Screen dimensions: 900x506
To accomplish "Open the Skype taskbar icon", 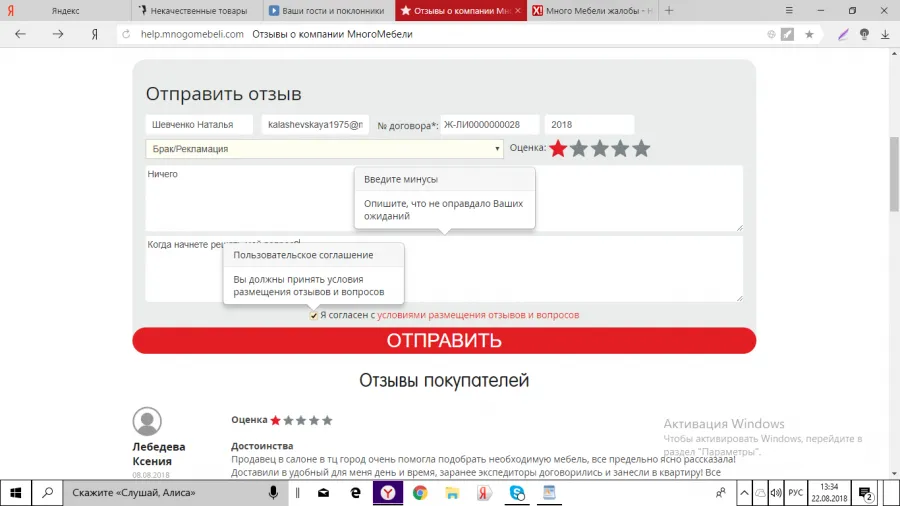I will [x=517, y=492].
